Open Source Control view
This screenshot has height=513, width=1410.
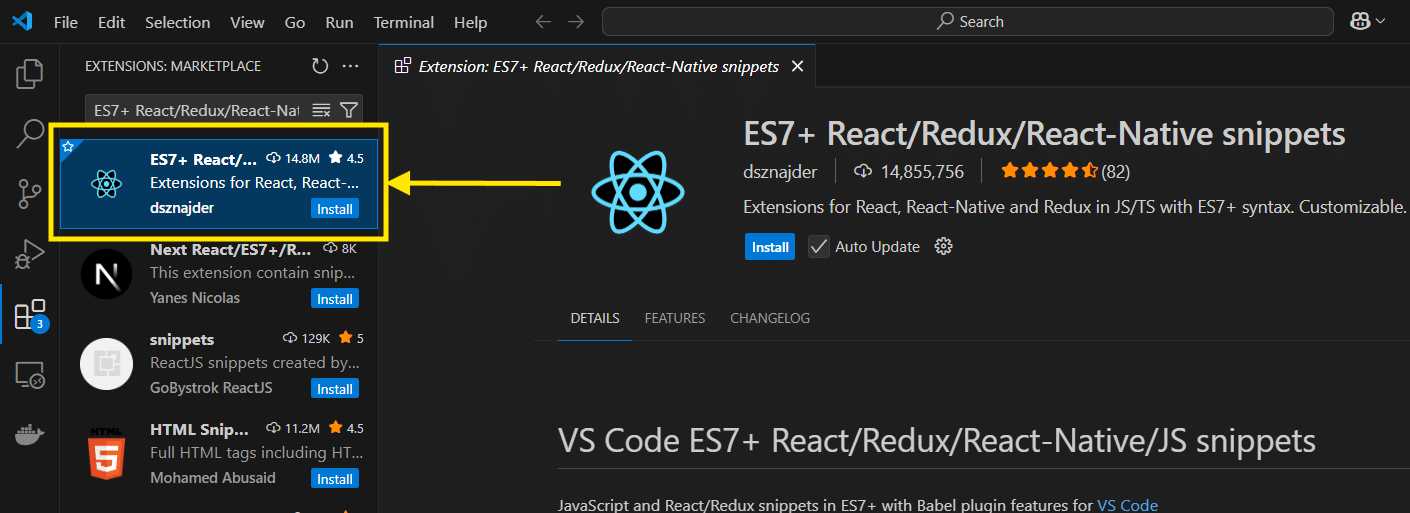pyautogui.click(x=30, y=194)
